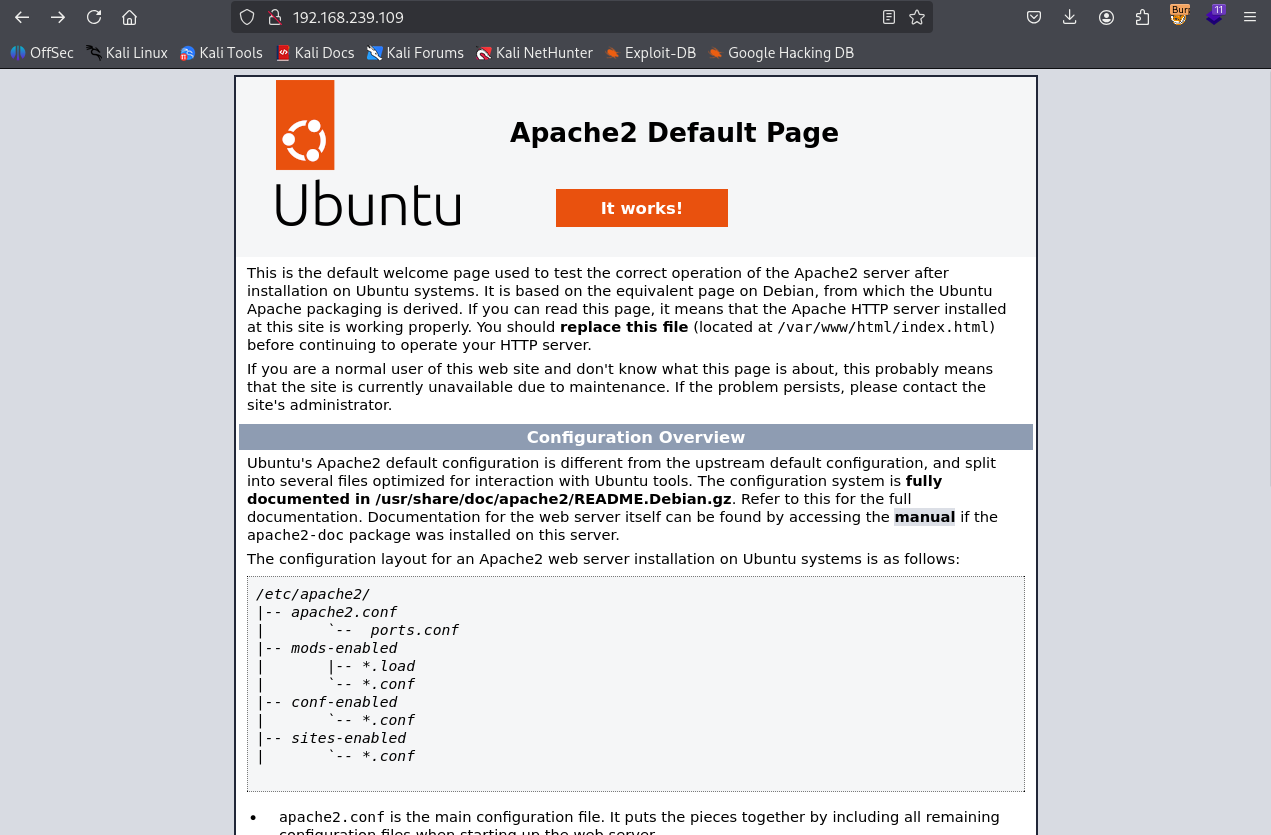Viewport: 1271px width, 835px height.
Task: Open the extensions puzzle icon
Action: [x=1142, y=17]
